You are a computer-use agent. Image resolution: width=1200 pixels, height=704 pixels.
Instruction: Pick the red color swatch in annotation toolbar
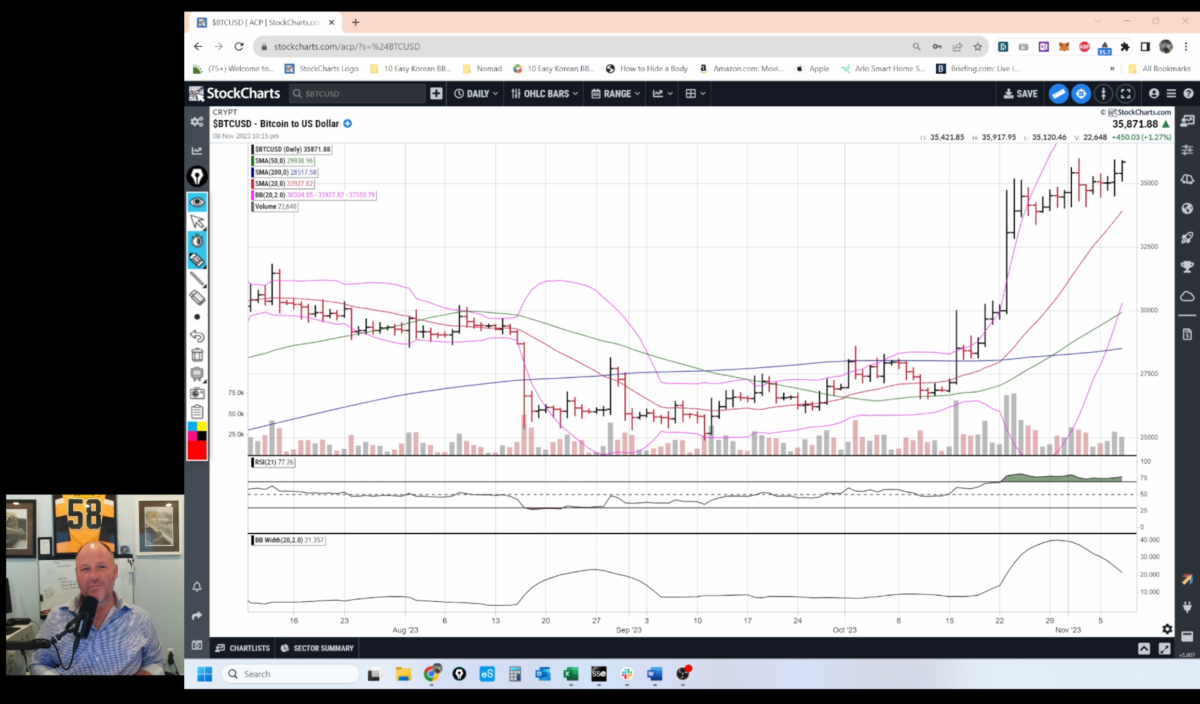(x=197, y=451)
